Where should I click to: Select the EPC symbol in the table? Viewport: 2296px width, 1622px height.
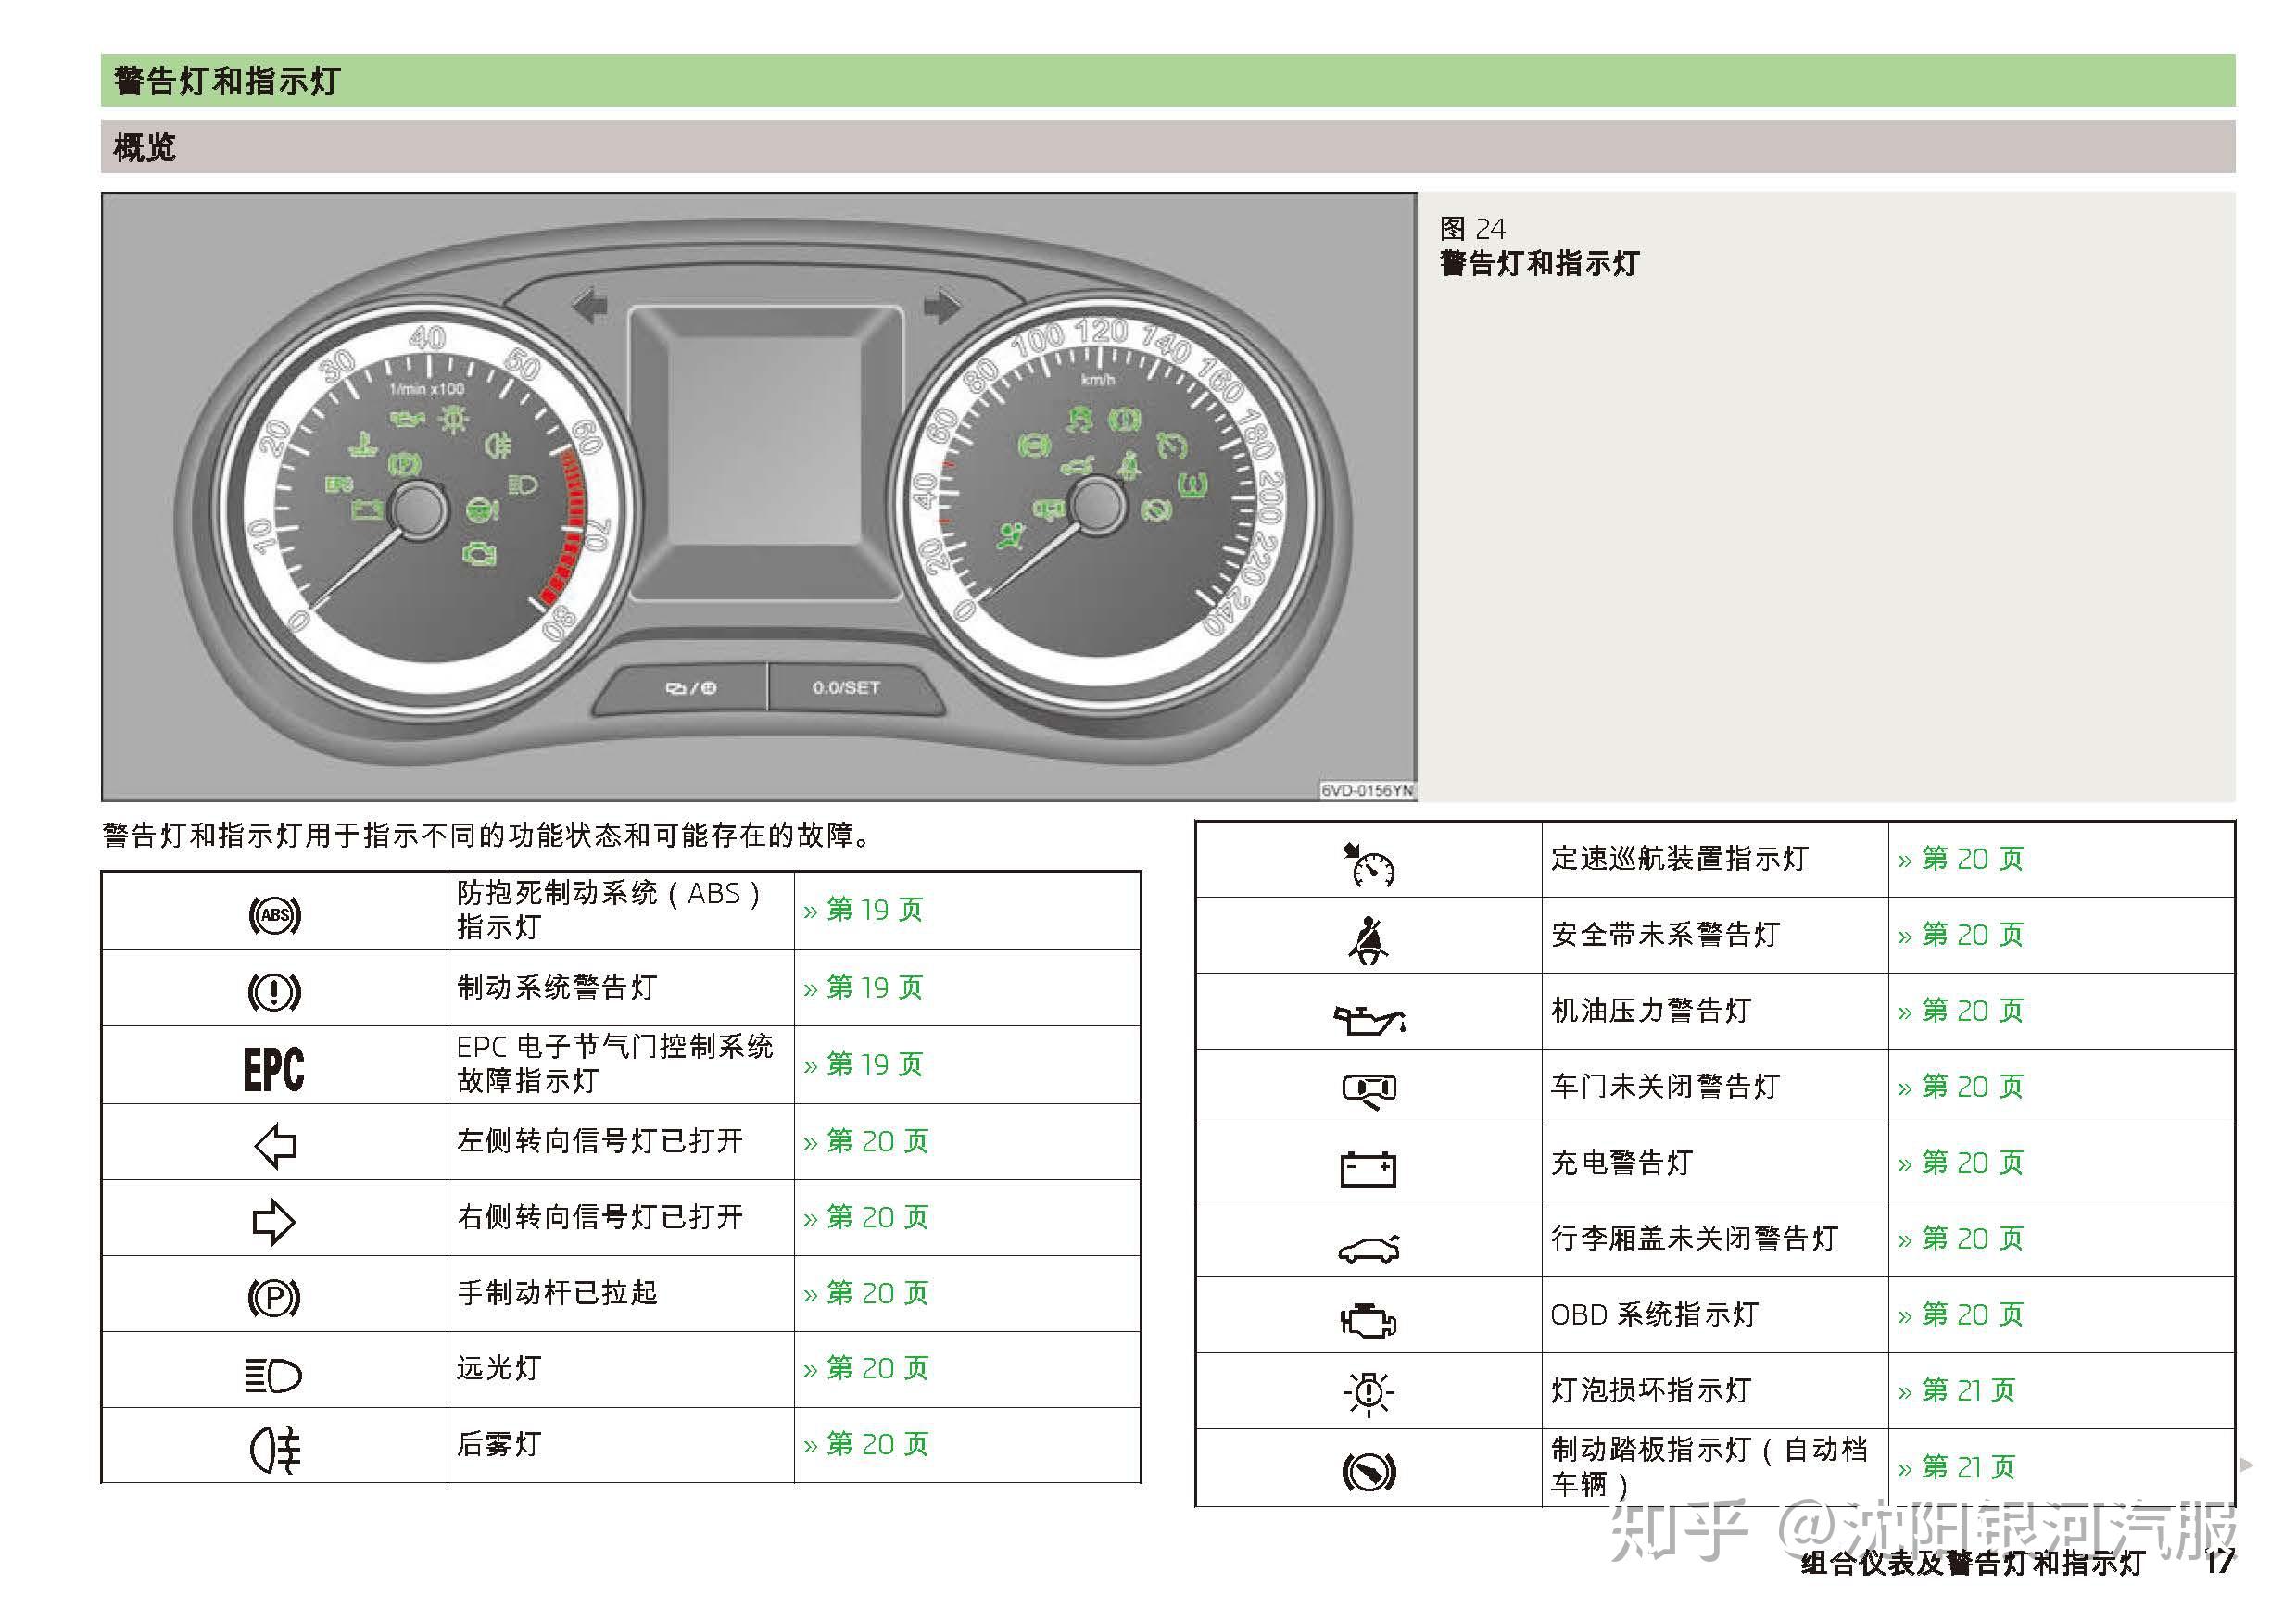[274, 1069]
